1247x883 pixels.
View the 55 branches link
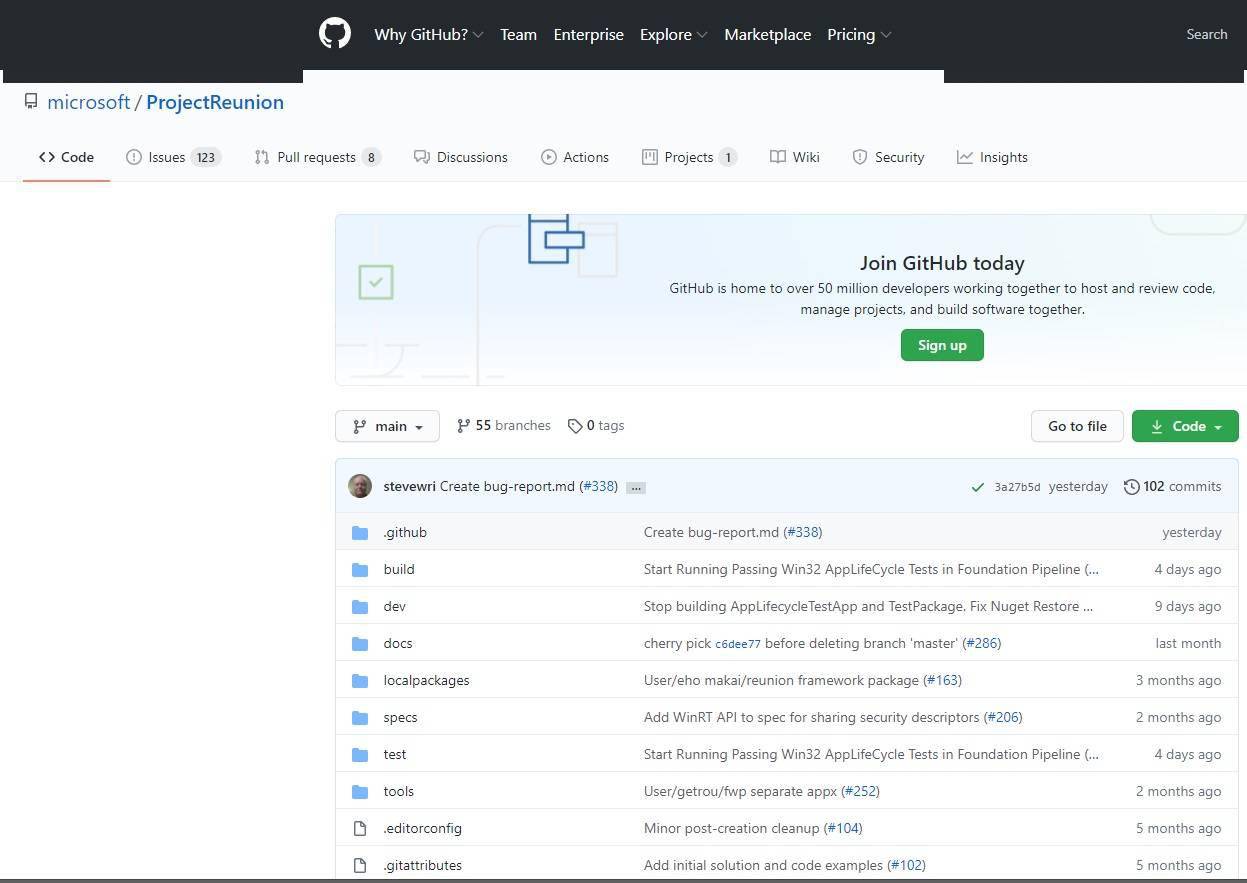click(504, 426)
